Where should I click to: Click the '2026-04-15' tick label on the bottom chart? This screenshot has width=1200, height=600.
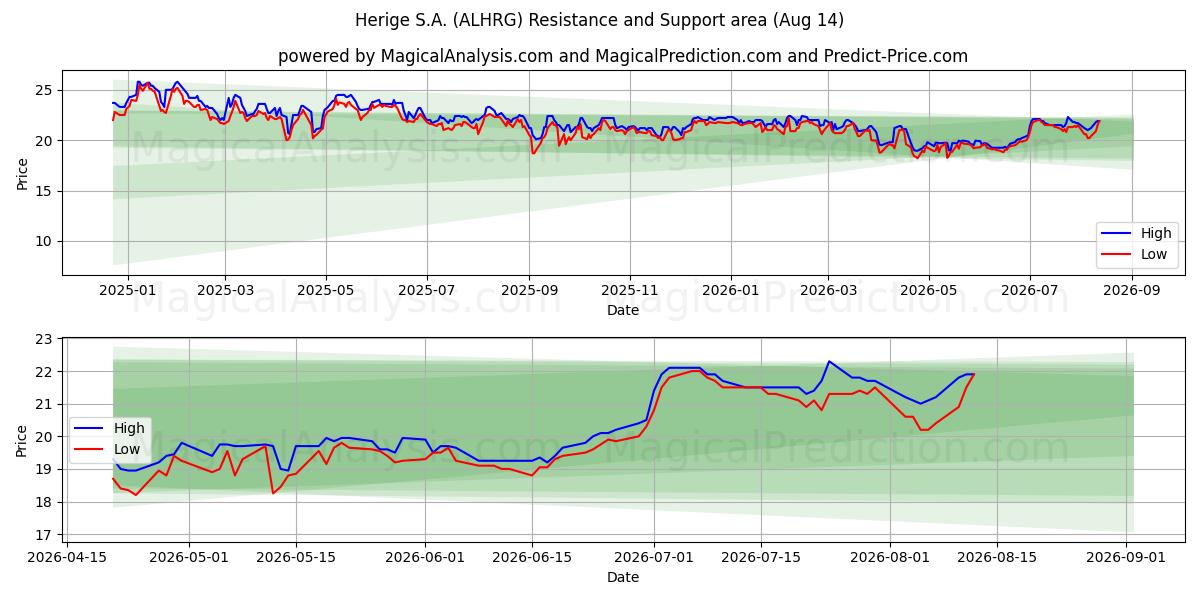pyautogui.click(x=67, y=558)
